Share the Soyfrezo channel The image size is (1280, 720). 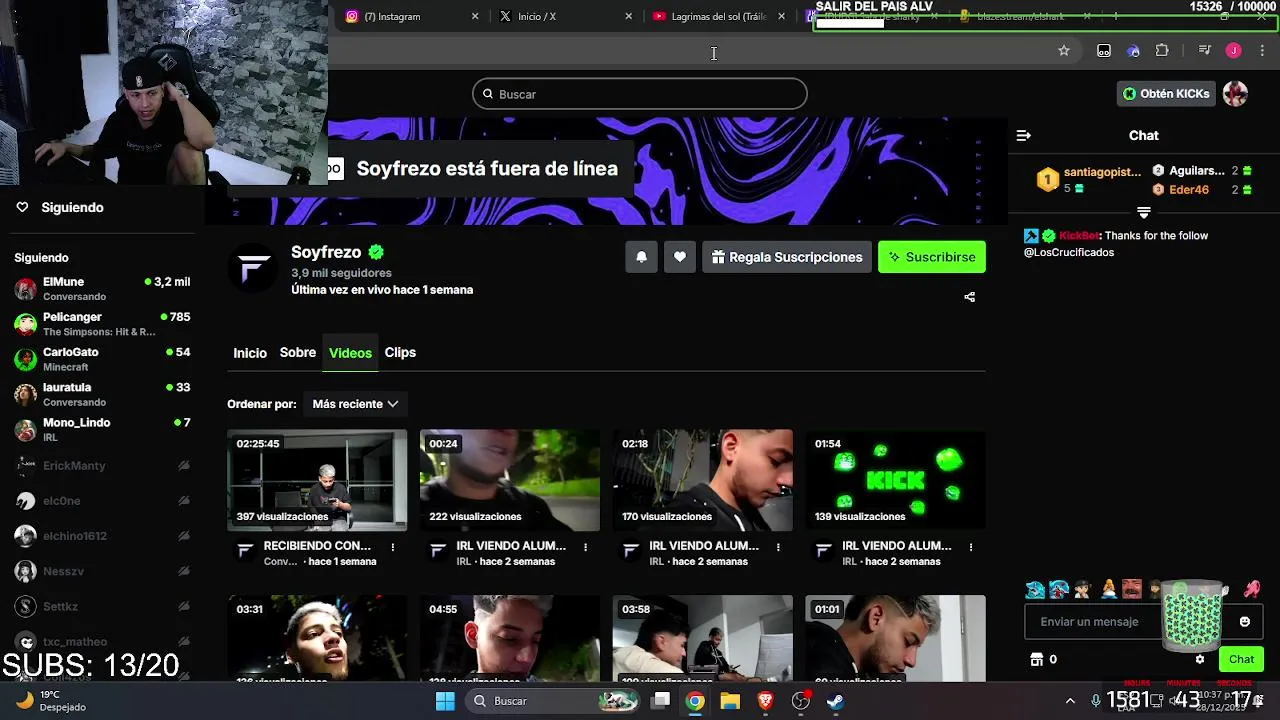pyautogui.click(x=969, y=297)
